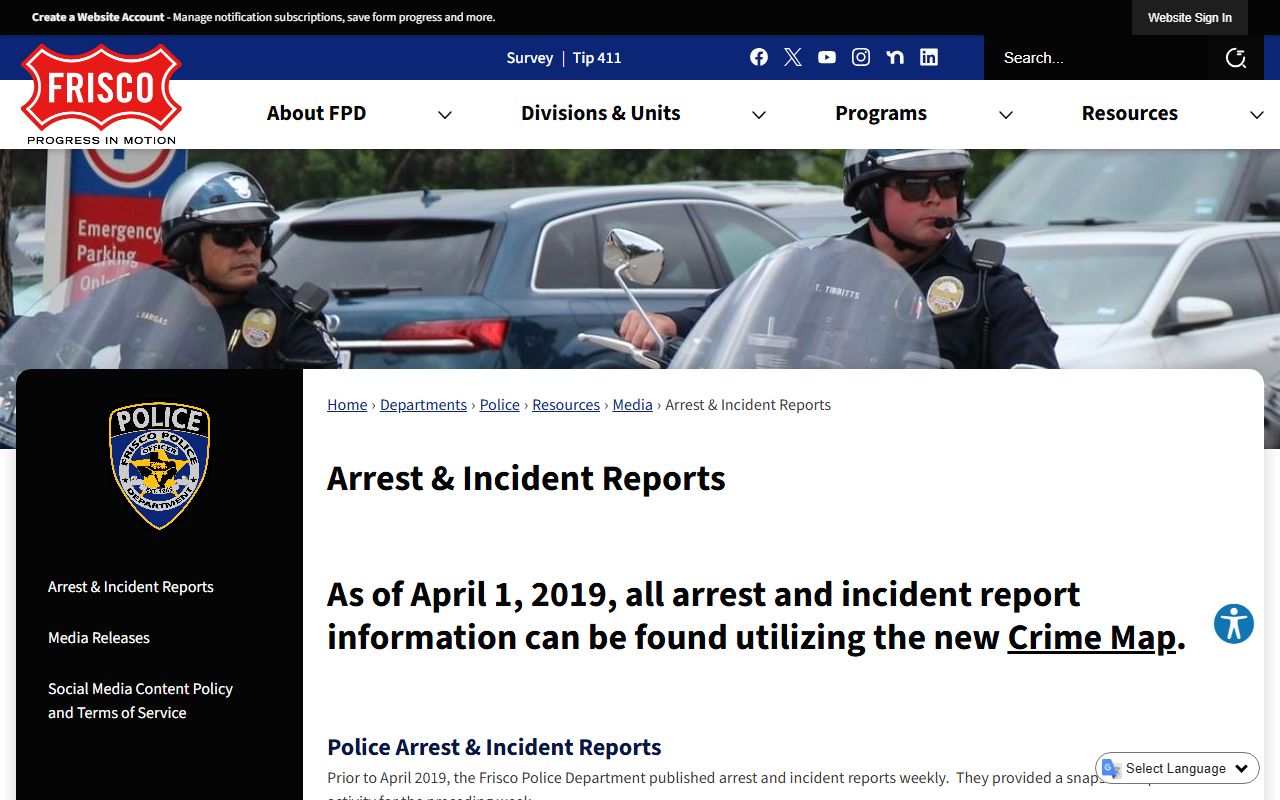This screenshot has width=1280, height=800.
Task: Open the Survey link
Action: (529, 58)
